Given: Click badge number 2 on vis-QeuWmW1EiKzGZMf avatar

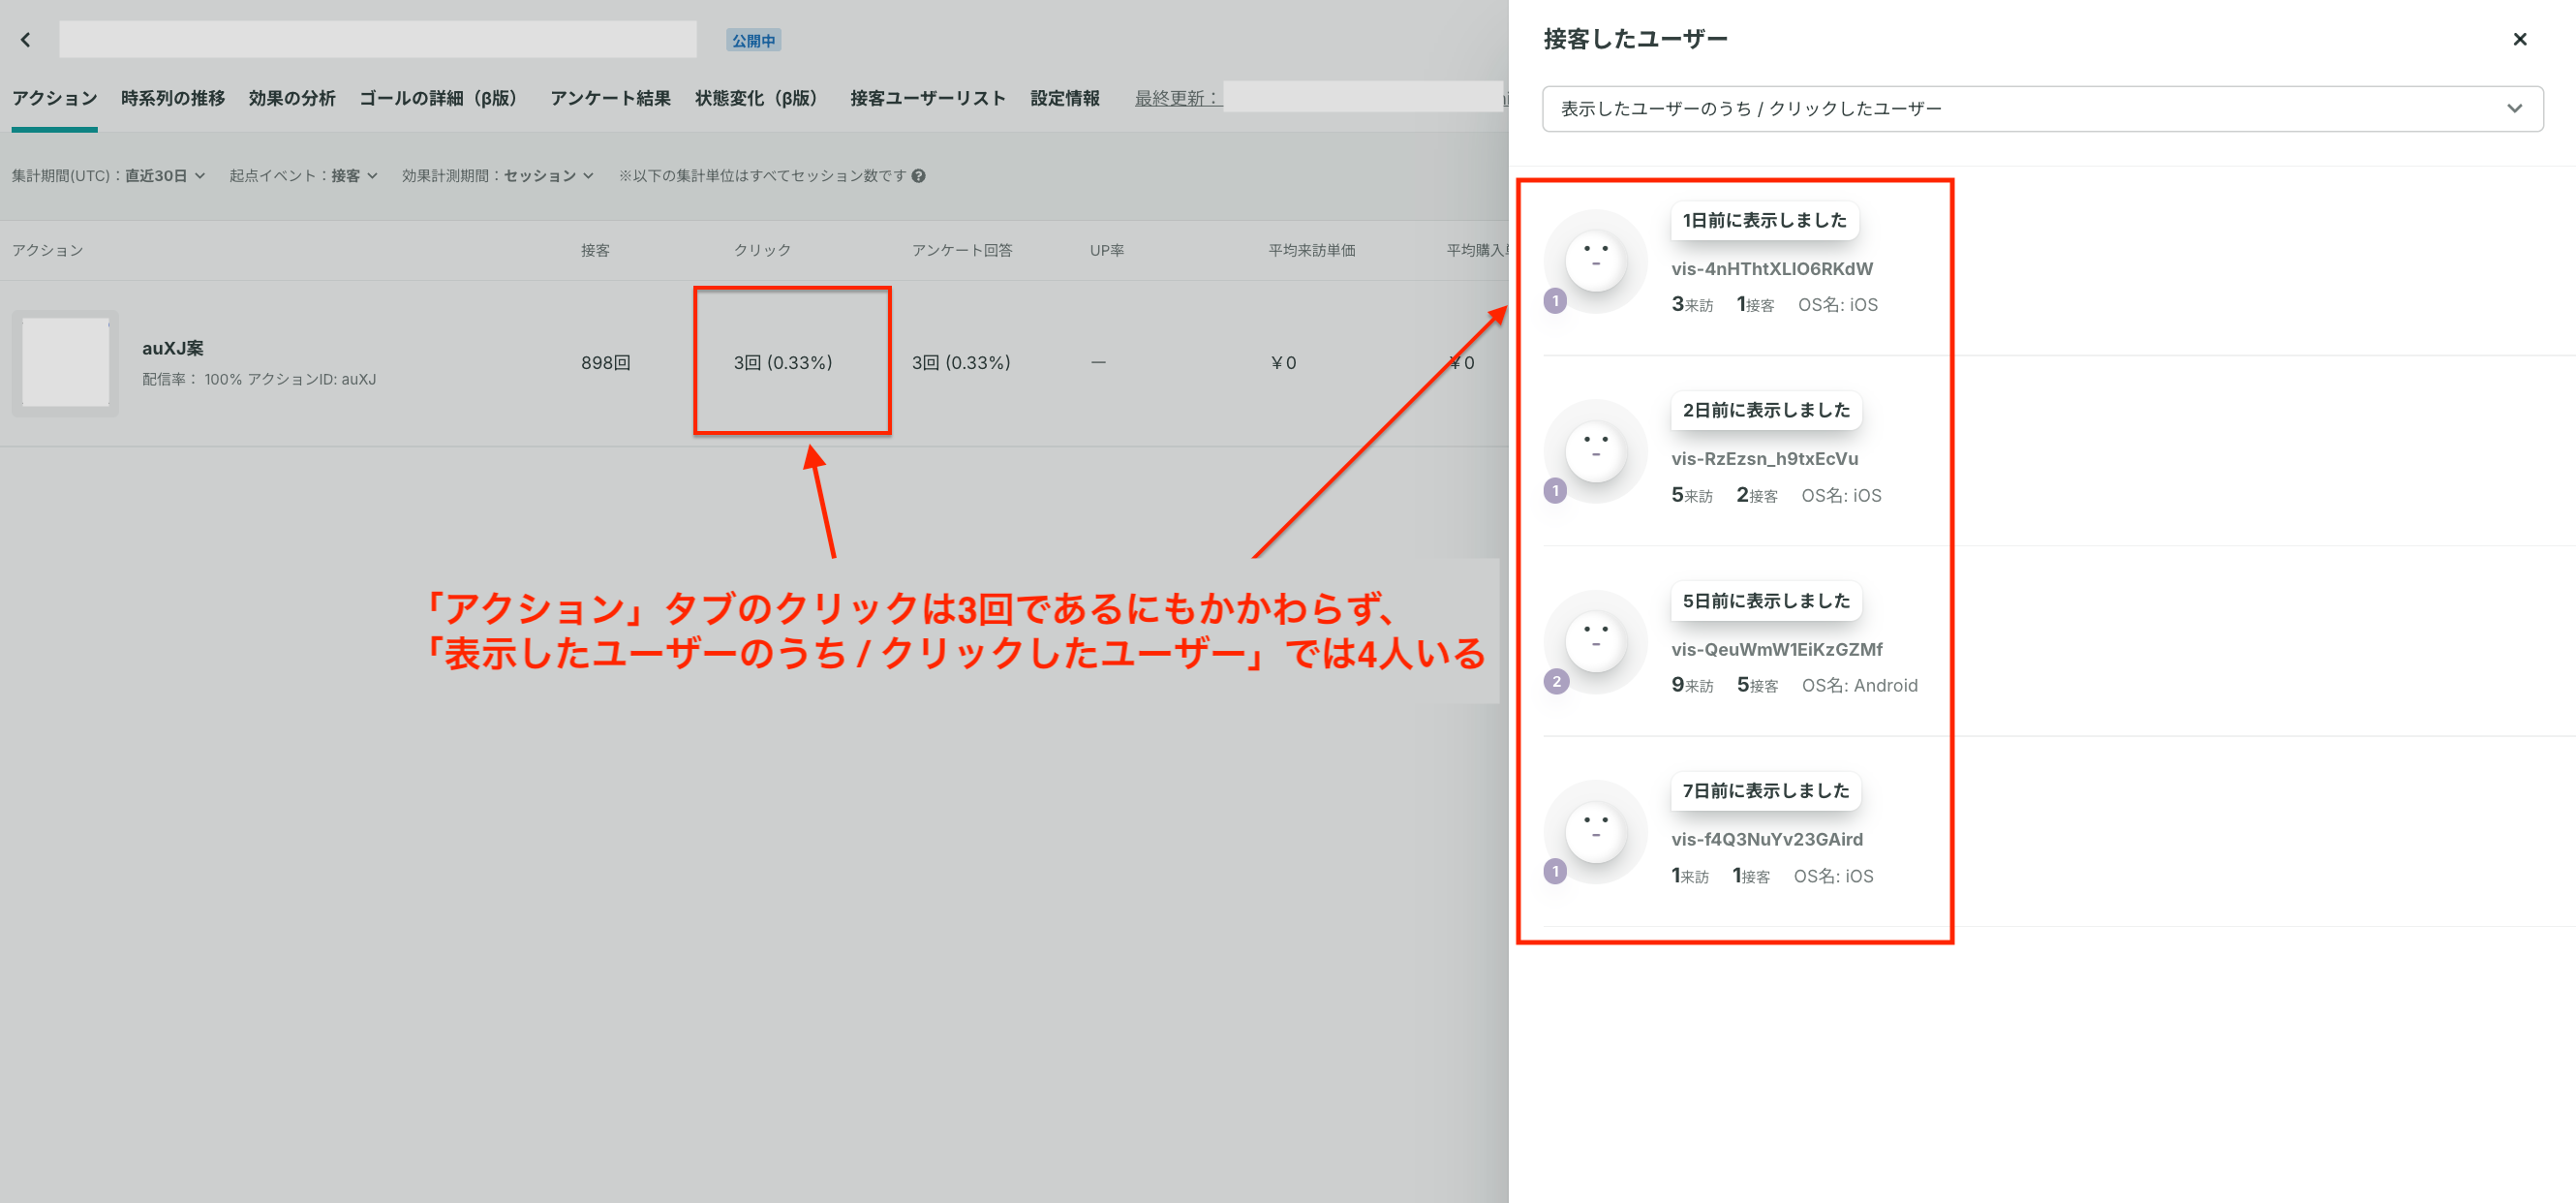Looking at the screenshot, I should pyautogui.click(x=1556, y=682).
